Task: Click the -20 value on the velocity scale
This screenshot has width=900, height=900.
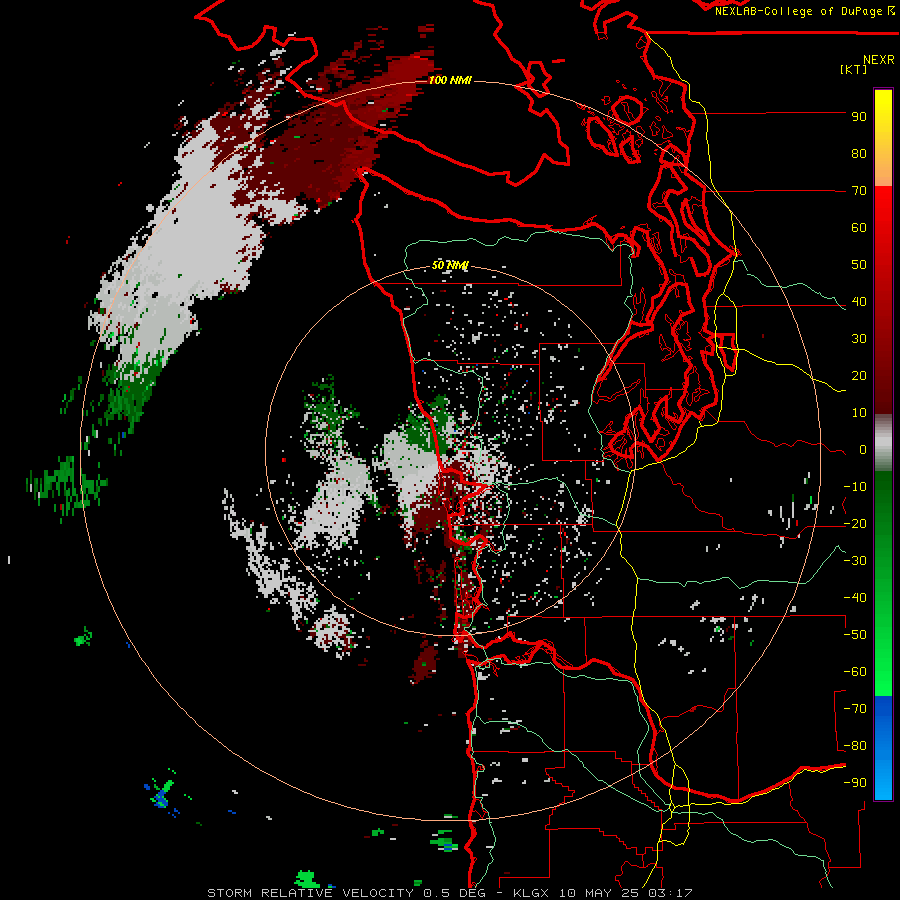Action: pyautogui.click(x=855, y=523)
